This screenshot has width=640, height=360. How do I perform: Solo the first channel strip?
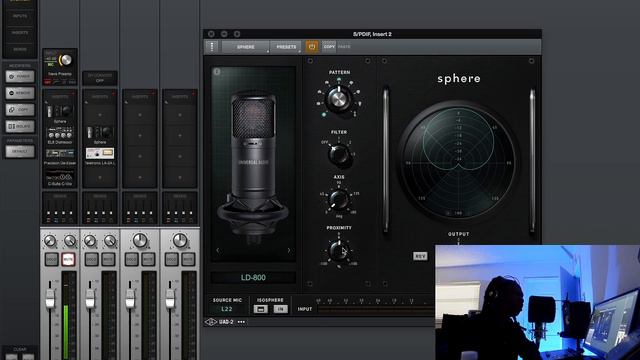click(51, 260)
